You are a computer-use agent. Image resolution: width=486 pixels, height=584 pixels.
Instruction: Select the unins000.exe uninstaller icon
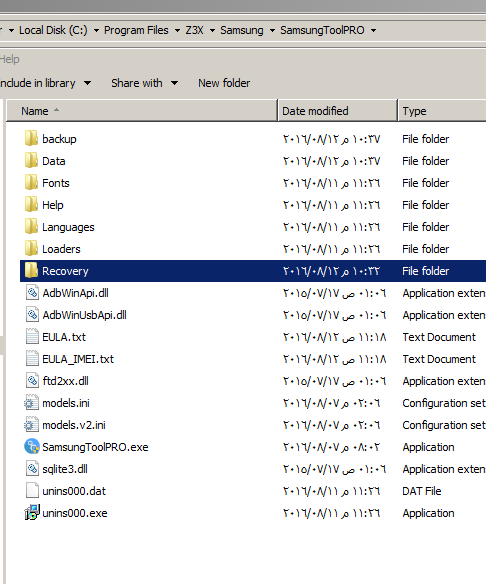[32, 512]
